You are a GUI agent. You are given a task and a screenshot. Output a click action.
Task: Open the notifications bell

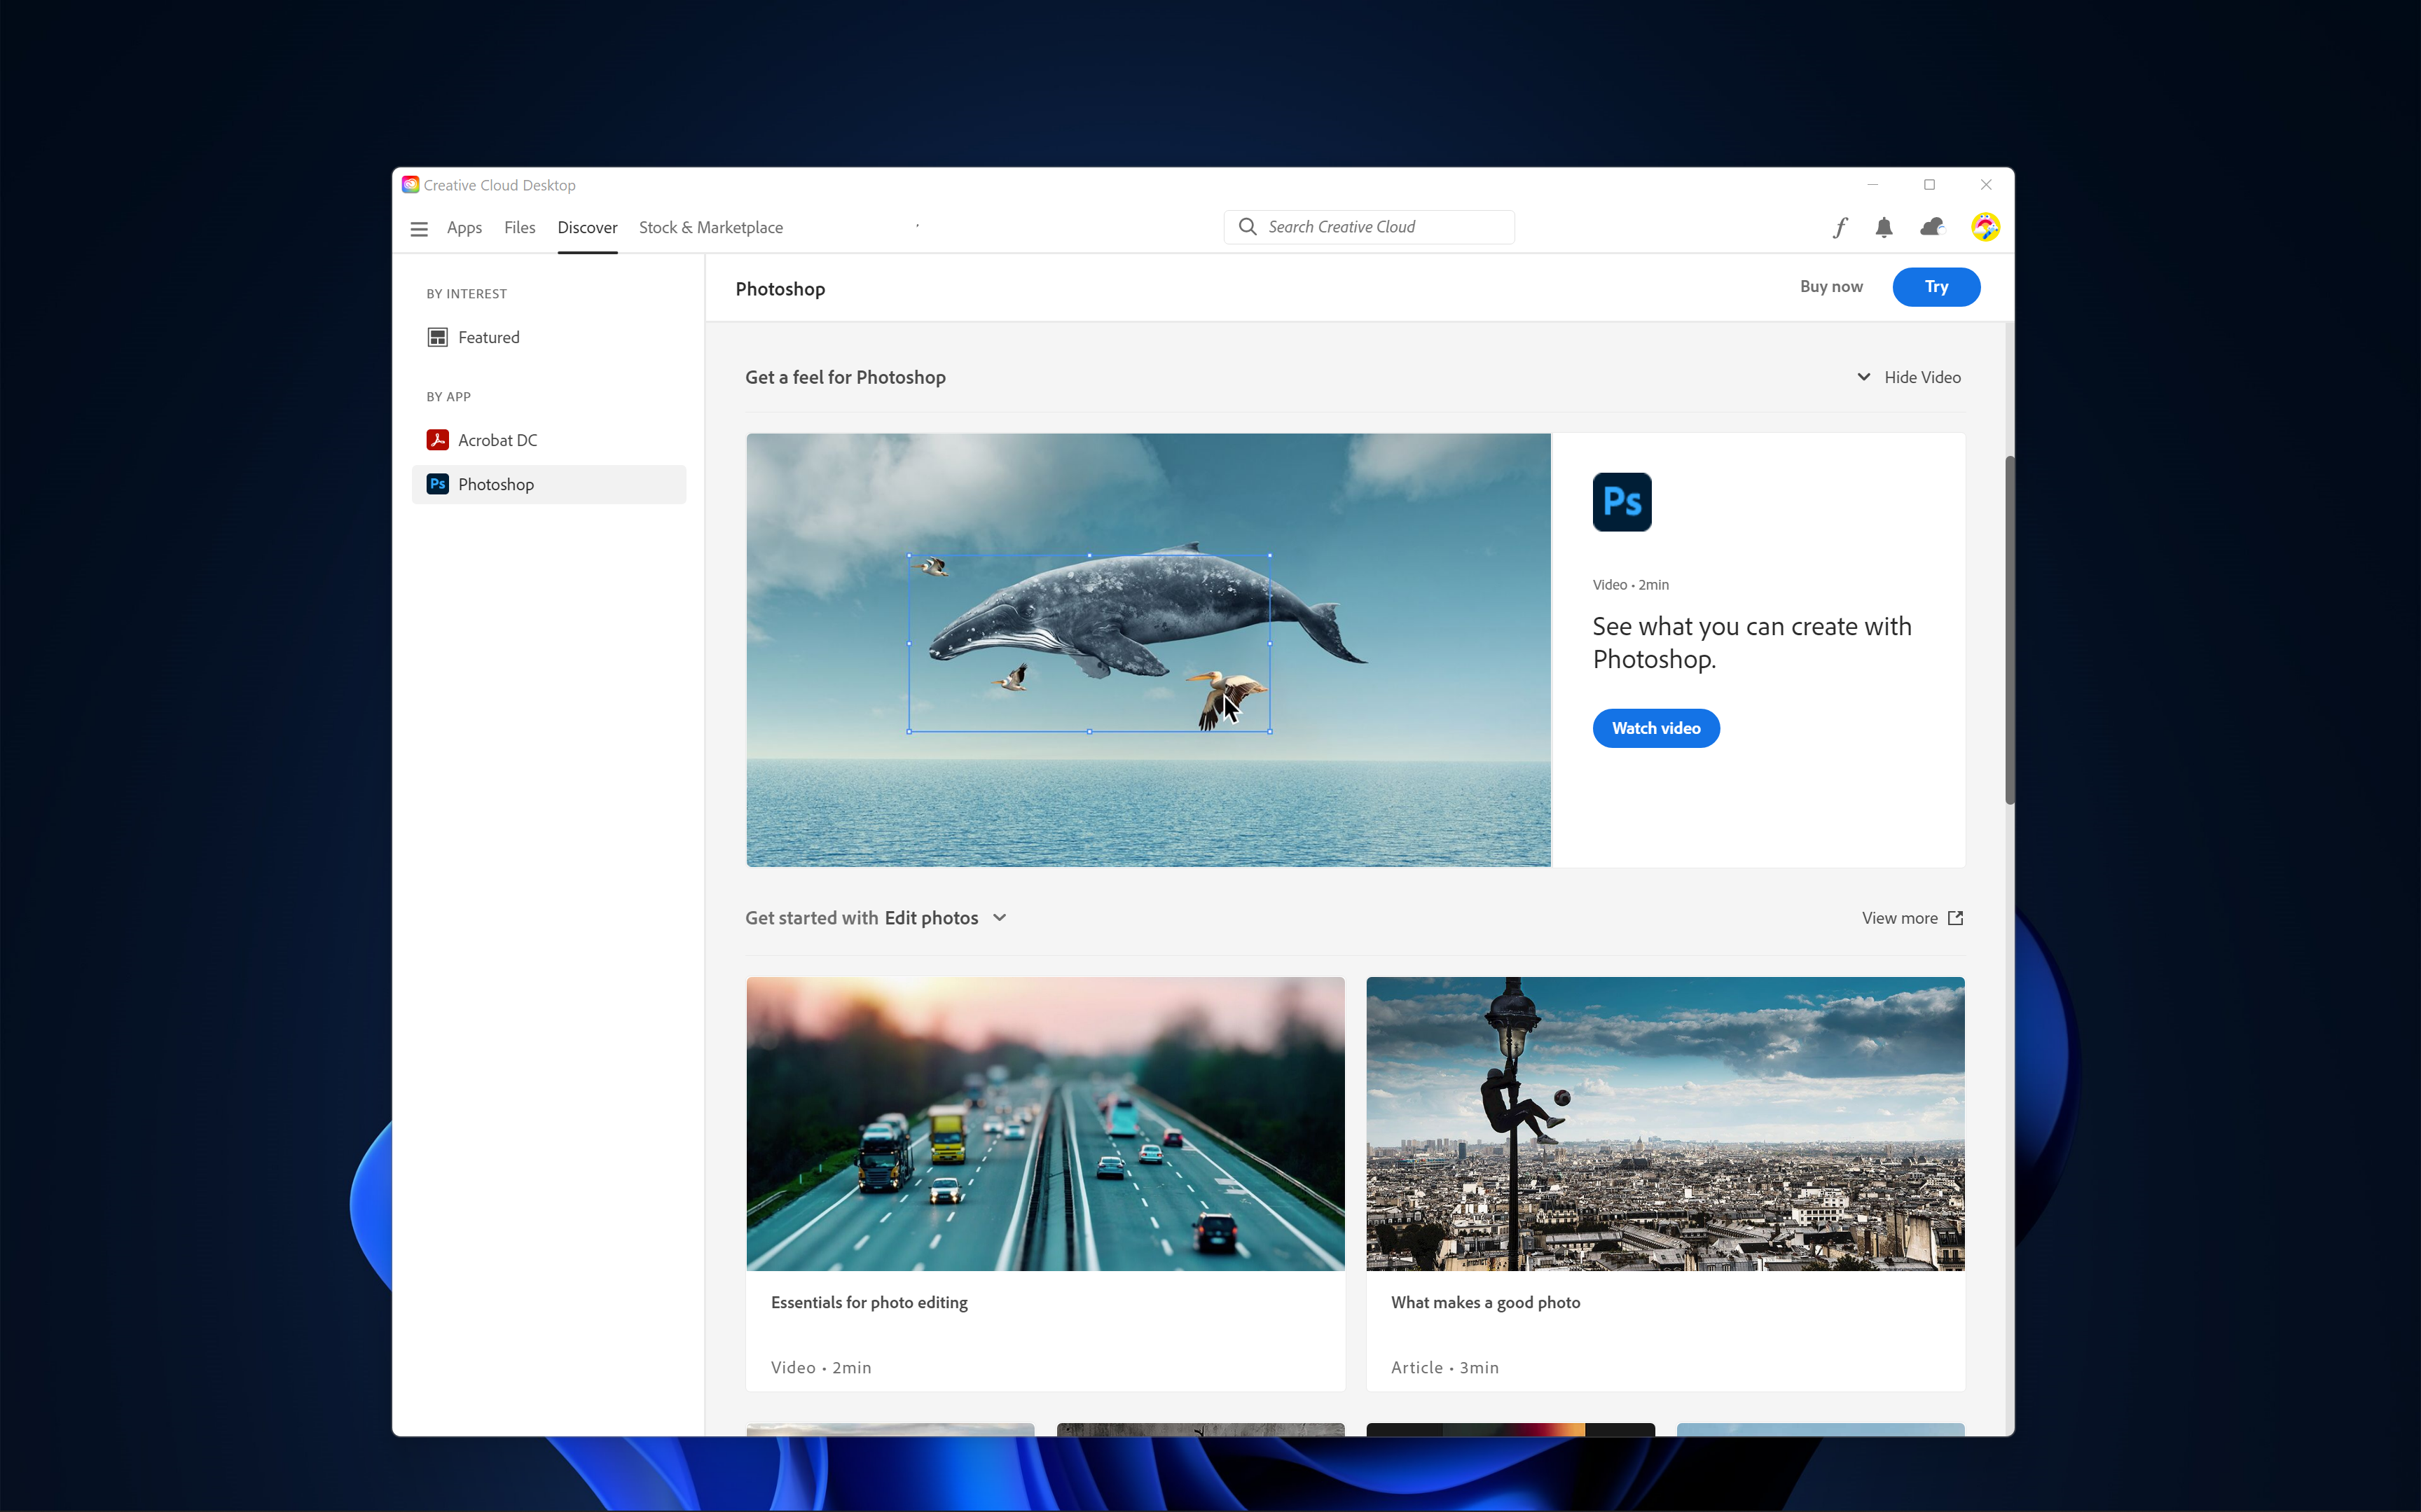(1884, 227)
